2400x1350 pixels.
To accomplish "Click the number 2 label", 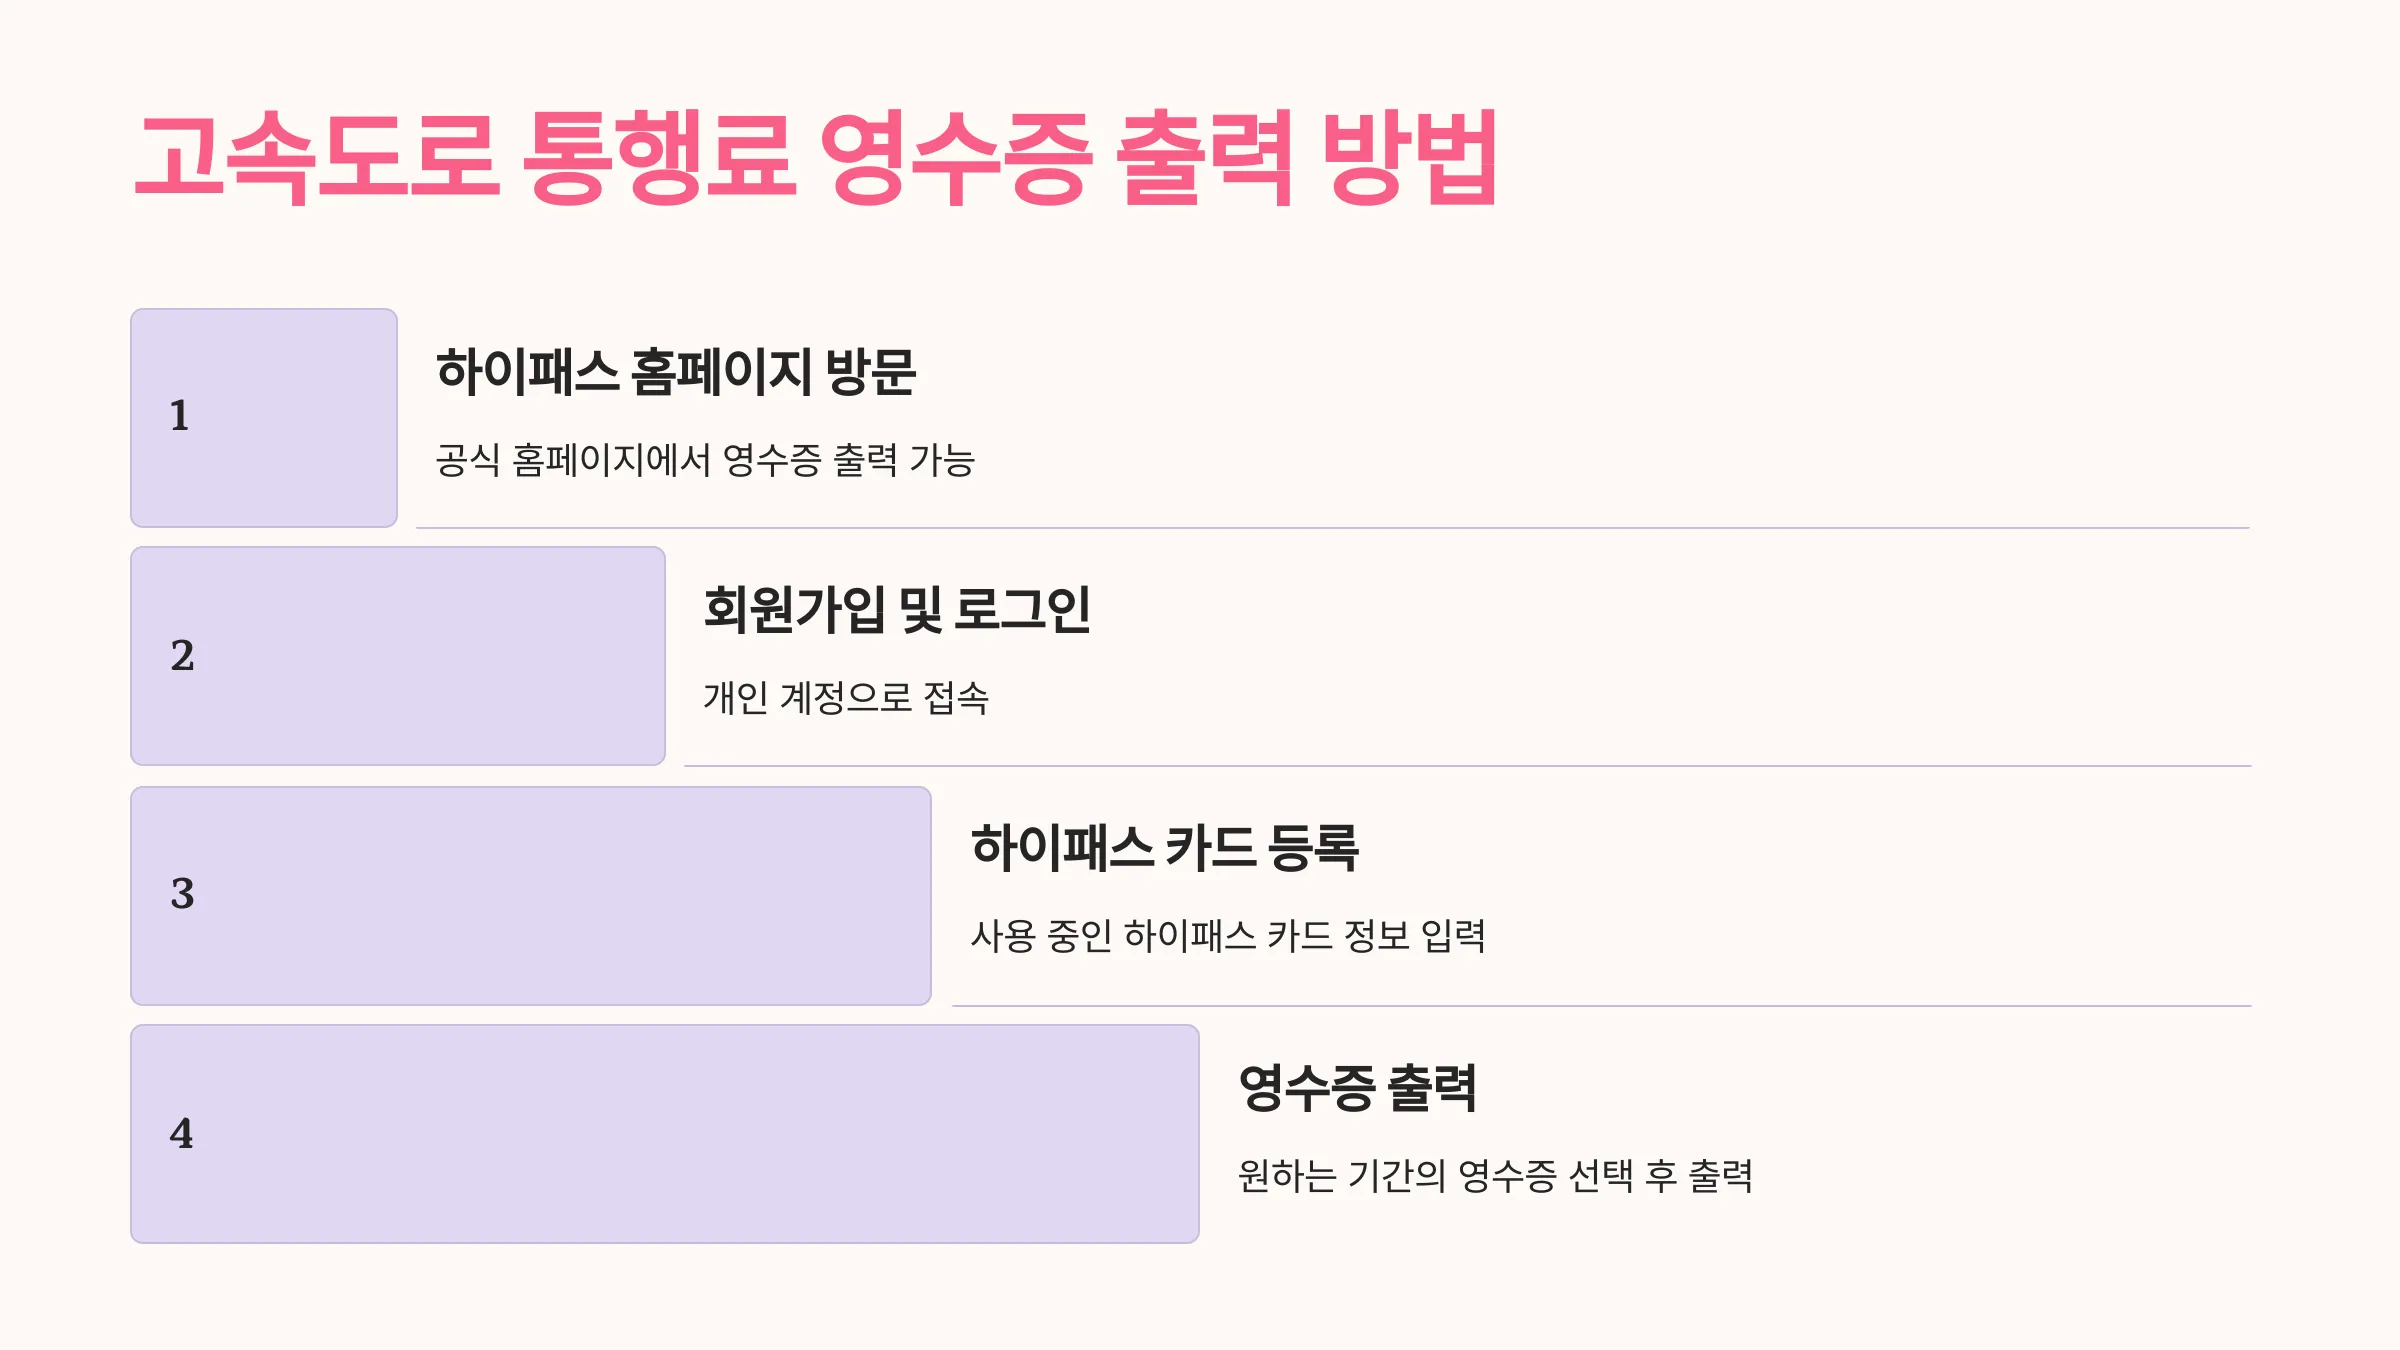I will pos(182,656).
